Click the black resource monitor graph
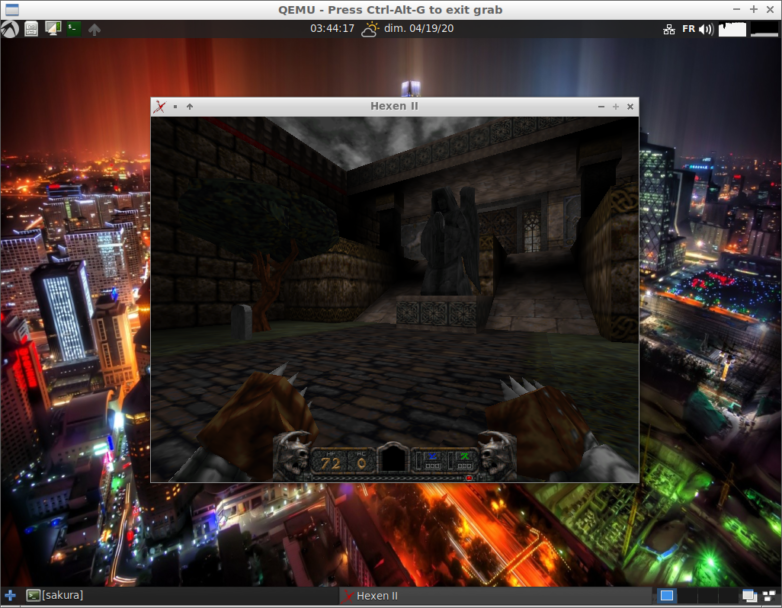The height and width of the screenshot is (608, 782). 764,29
